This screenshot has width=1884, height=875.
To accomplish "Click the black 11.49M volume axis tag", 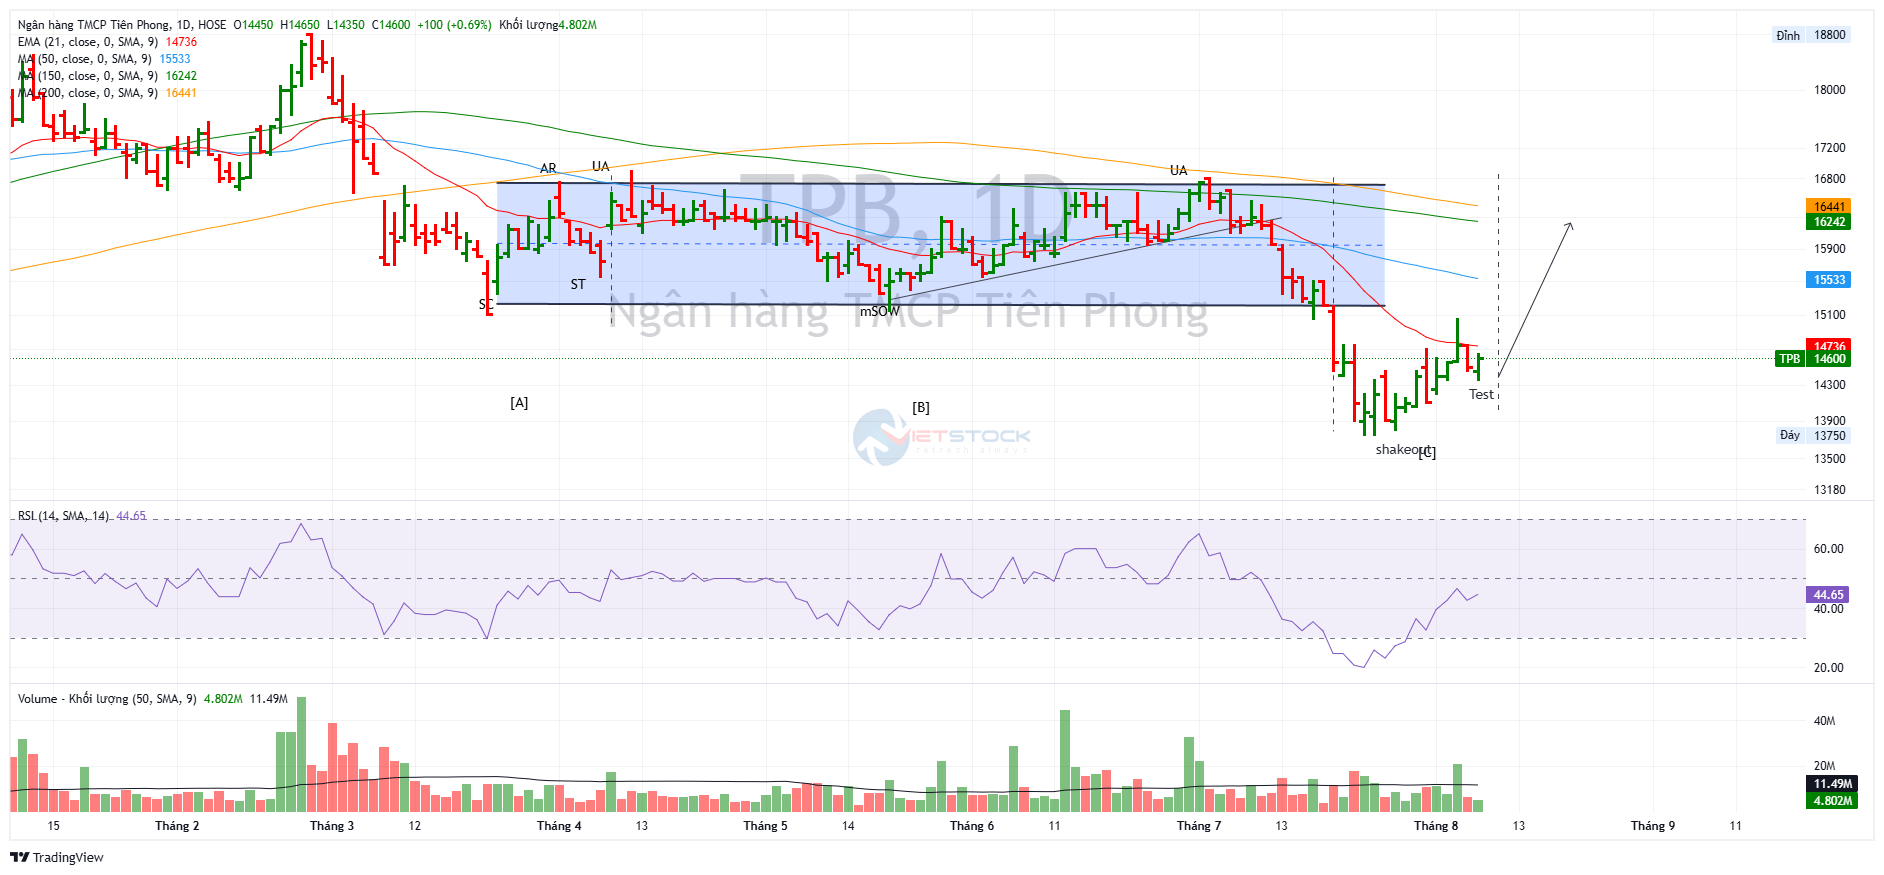I will [1833, 784].
